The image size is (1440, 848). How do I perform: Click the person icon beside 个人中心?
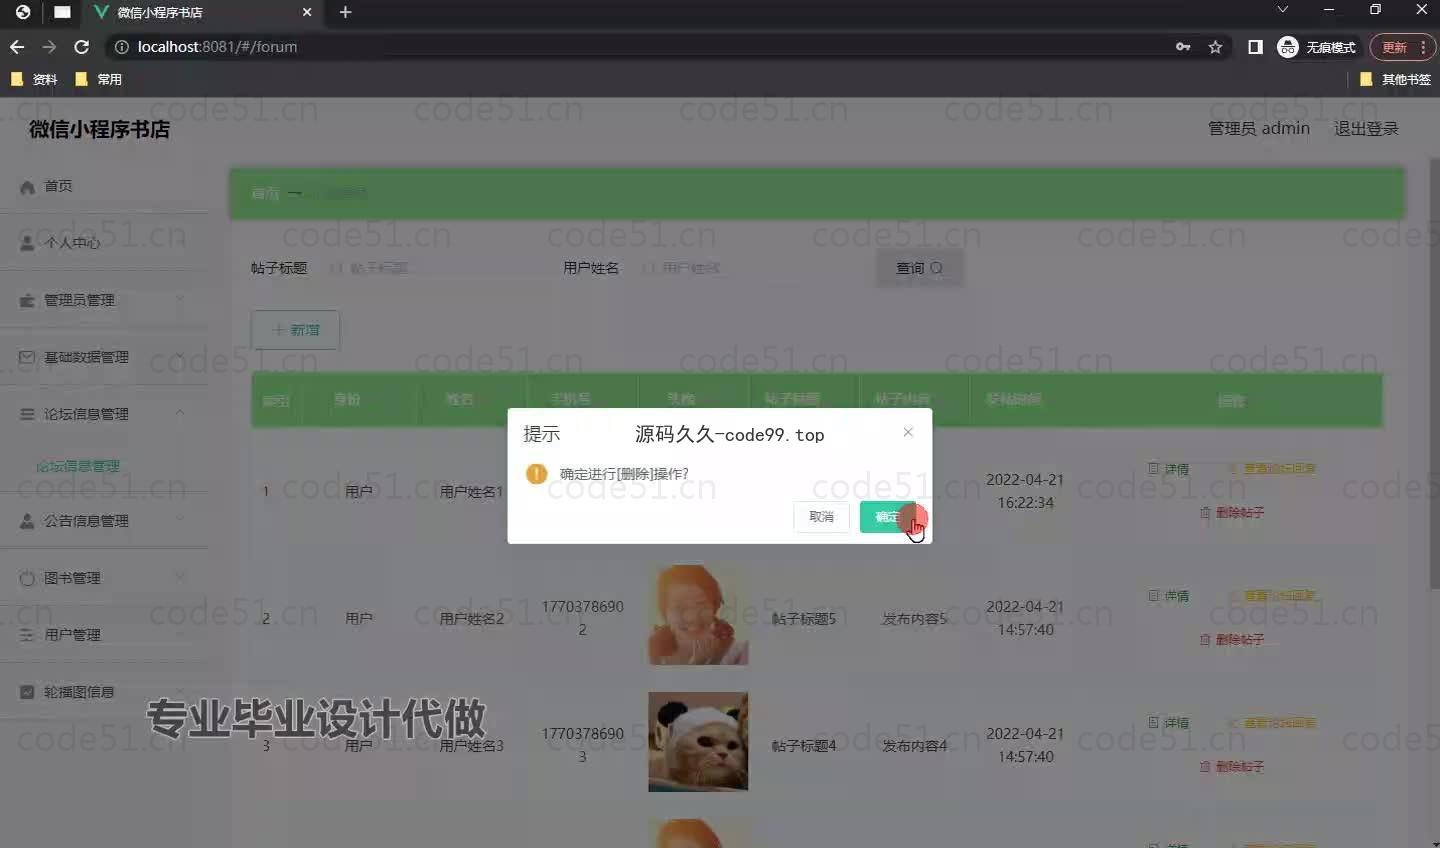tap(28, 243)
